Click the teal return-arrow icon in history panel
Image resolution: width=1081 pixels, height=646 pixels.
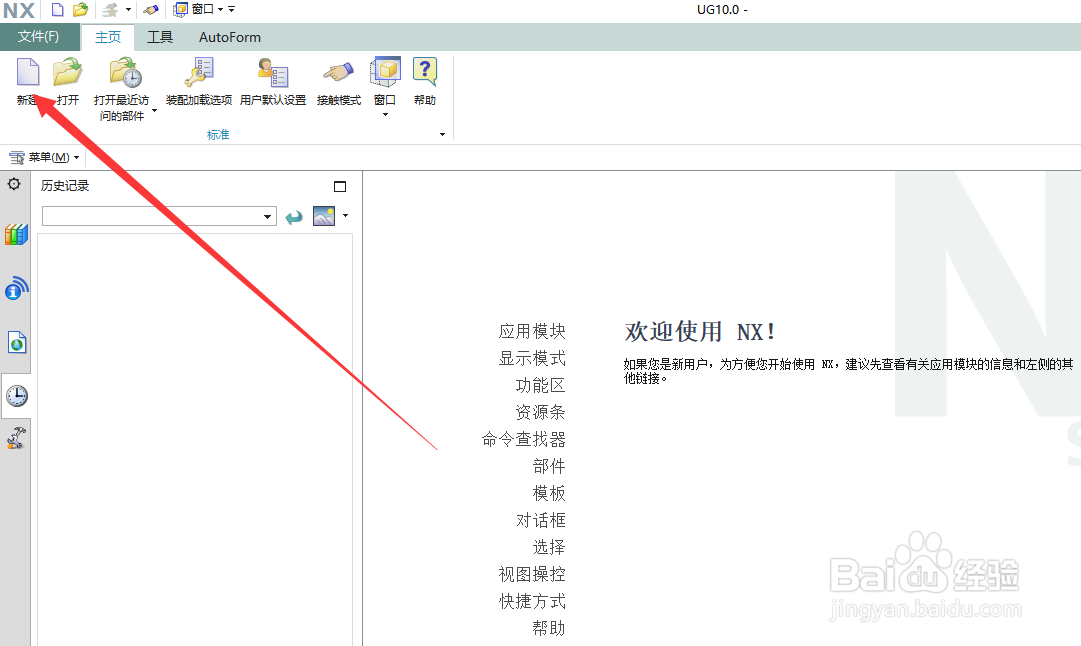pos(294,217)
